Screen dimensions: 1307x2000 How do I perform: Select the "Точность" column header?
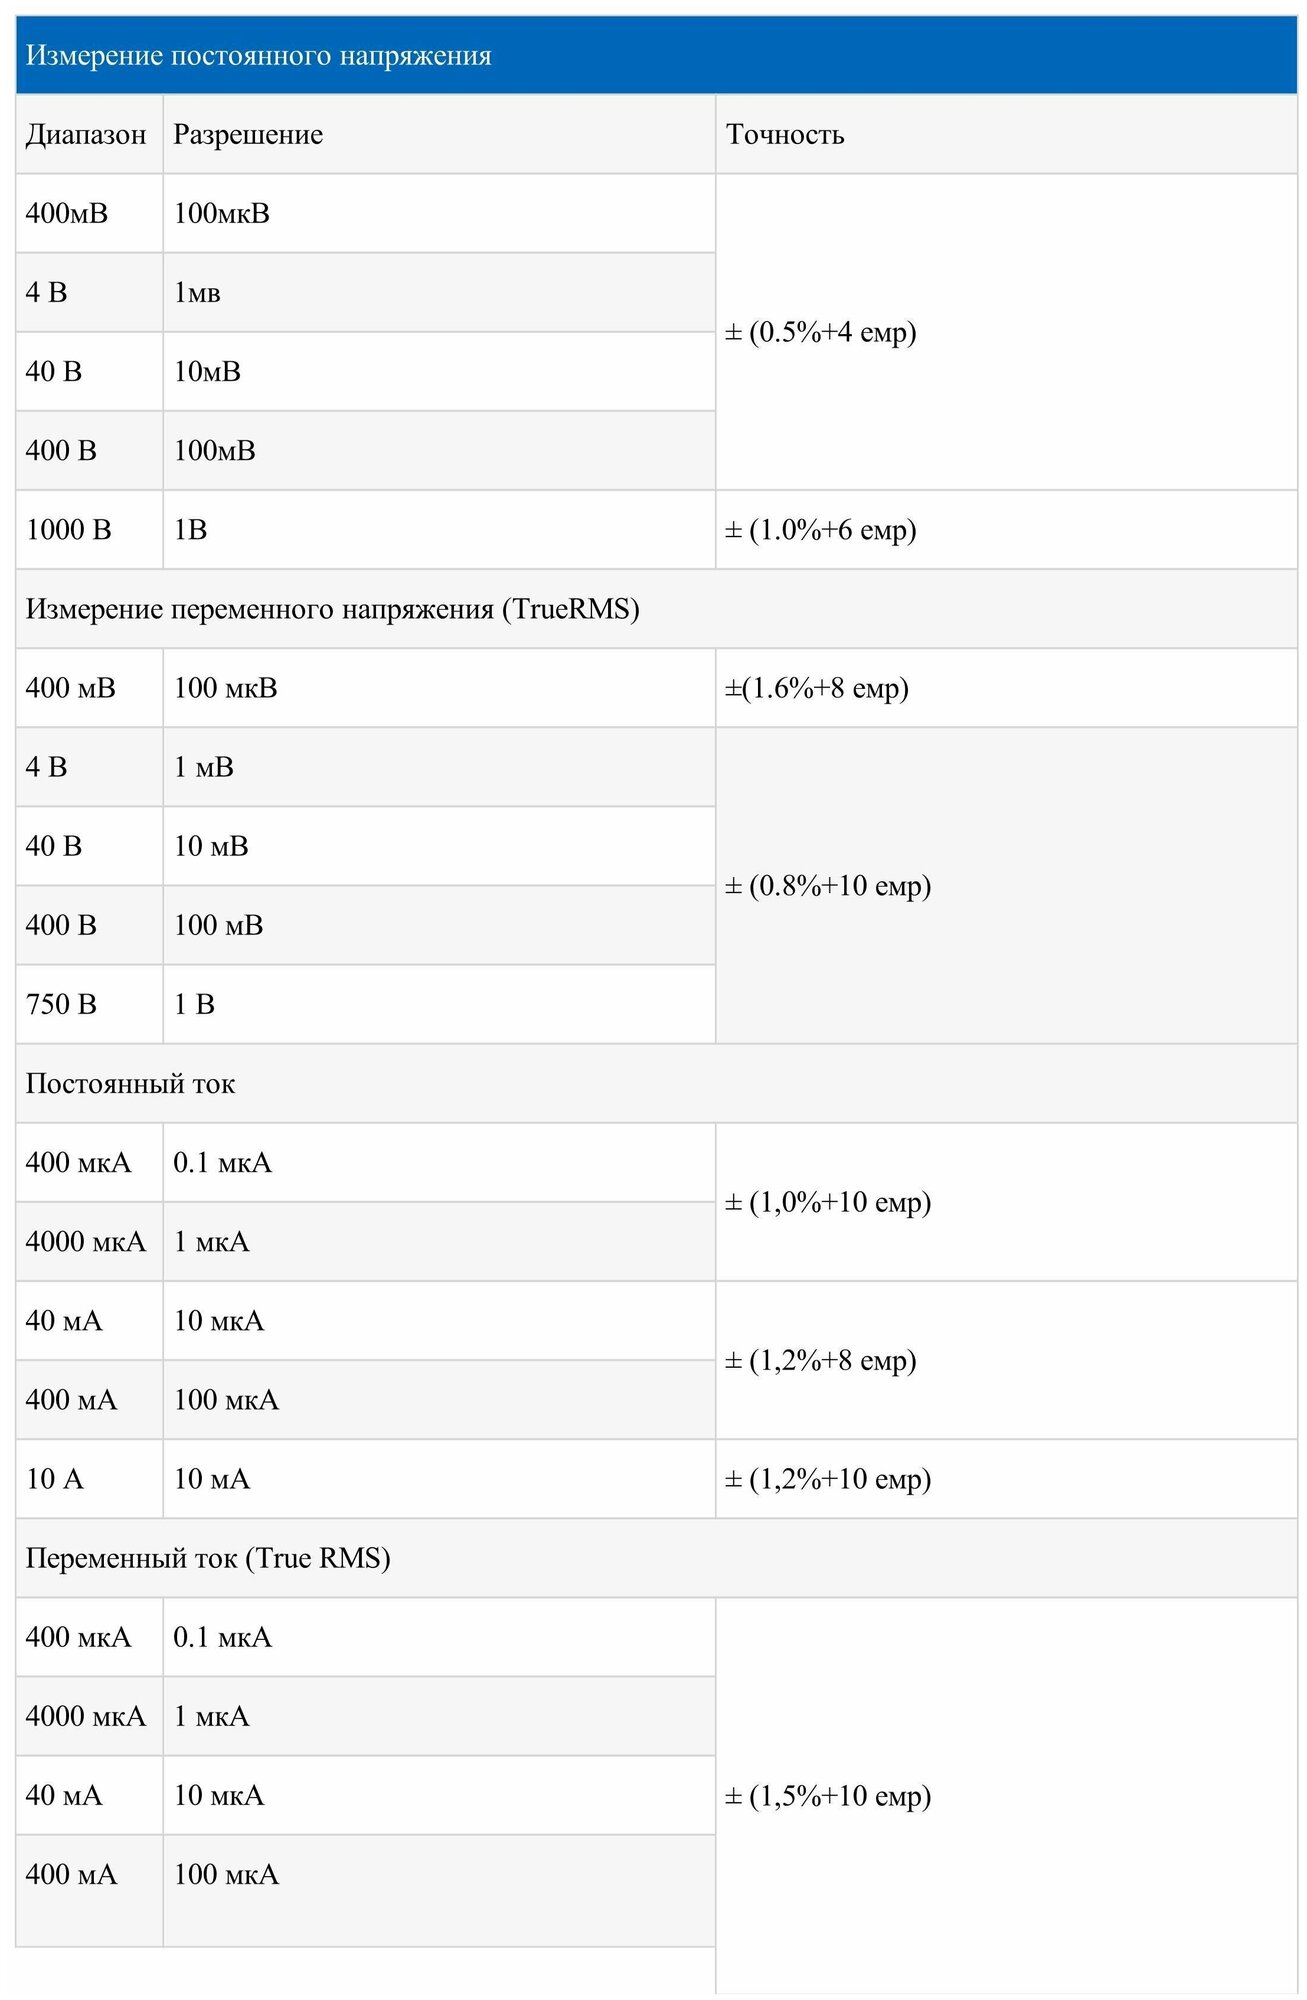[x=785, y=135]
